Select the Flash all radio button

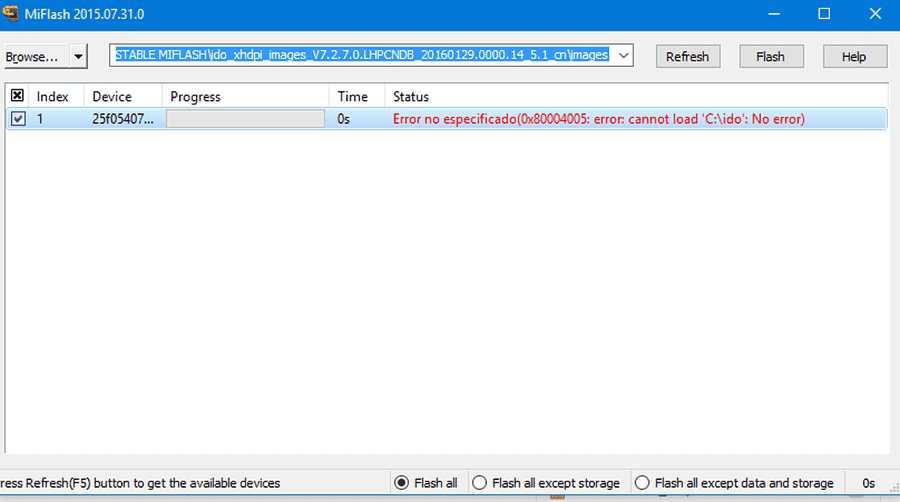[426, 483]
